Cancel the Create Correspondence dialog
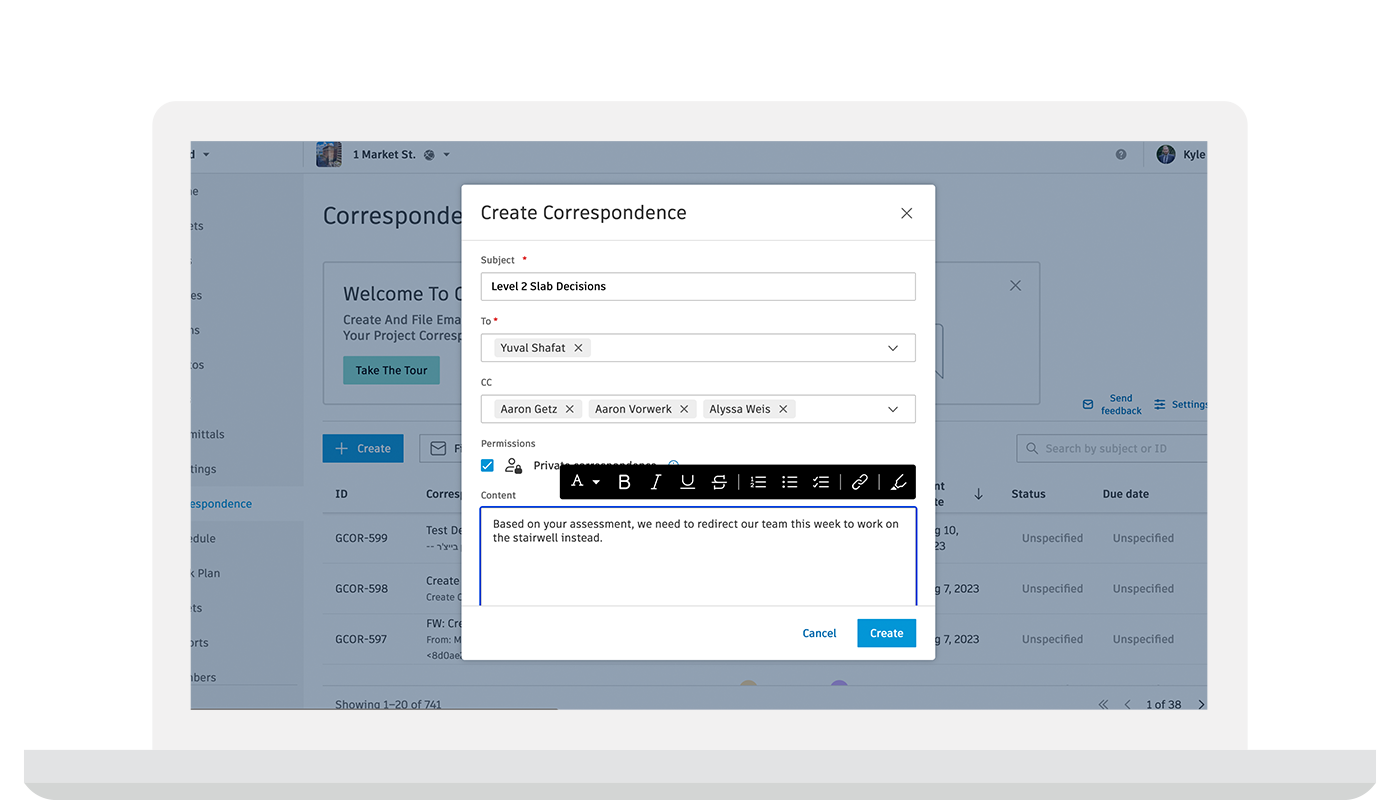This screenshot has width=1400, height=800. point(819,633)
